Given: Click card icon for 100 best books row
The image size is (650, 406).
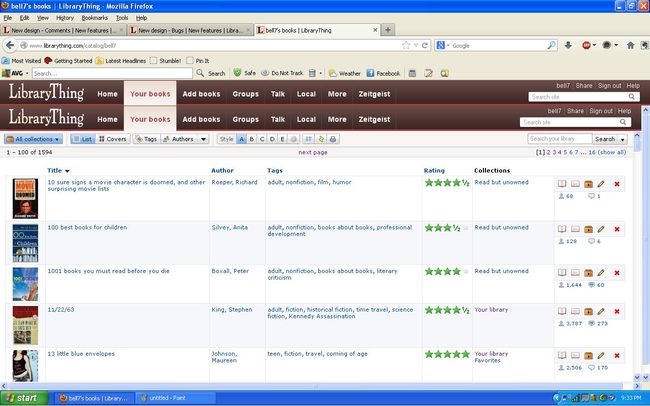Looking at the screenshot, I should pos(575,229).
